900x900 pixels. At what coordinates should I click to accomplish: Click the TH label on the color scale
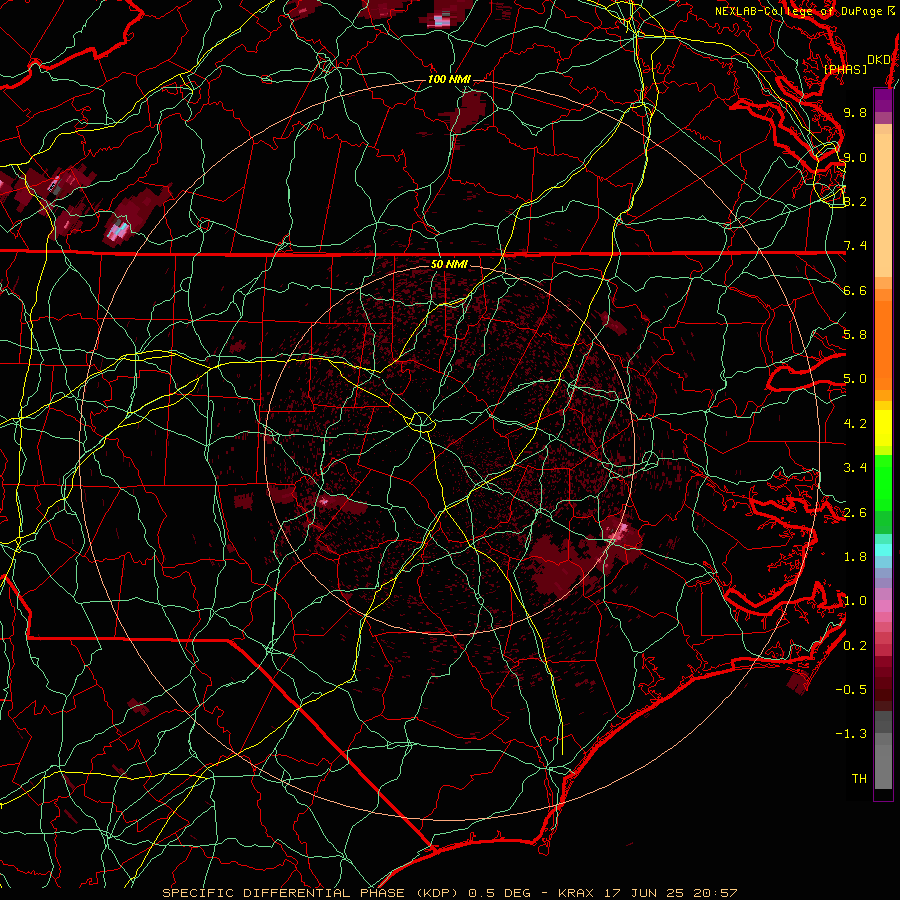859,779
